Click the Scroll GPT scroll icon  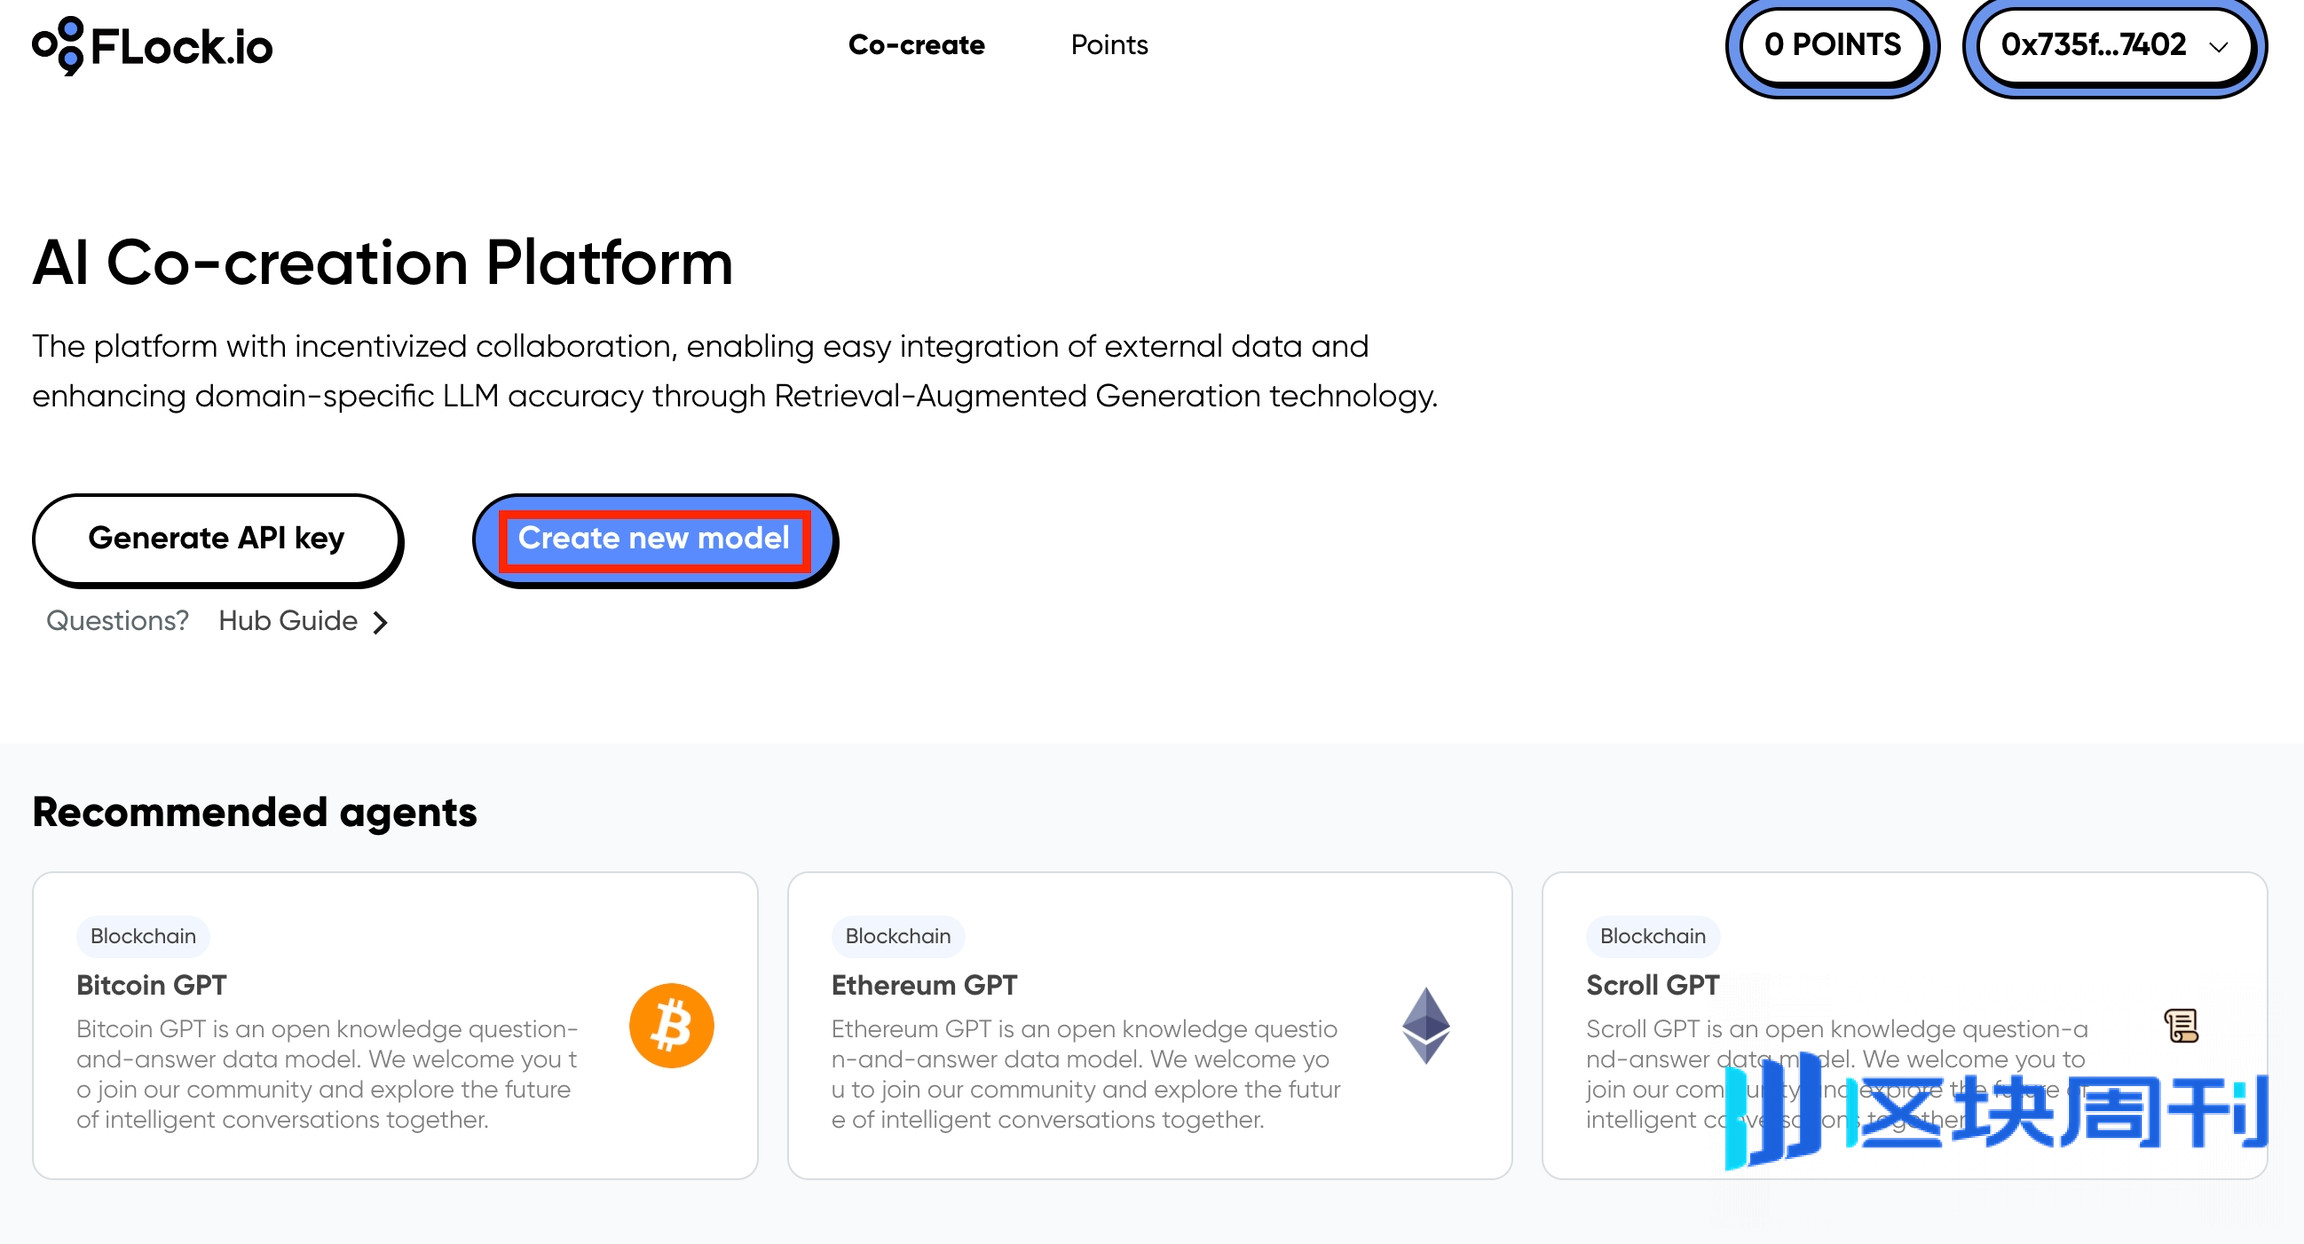point(2181,1026)
